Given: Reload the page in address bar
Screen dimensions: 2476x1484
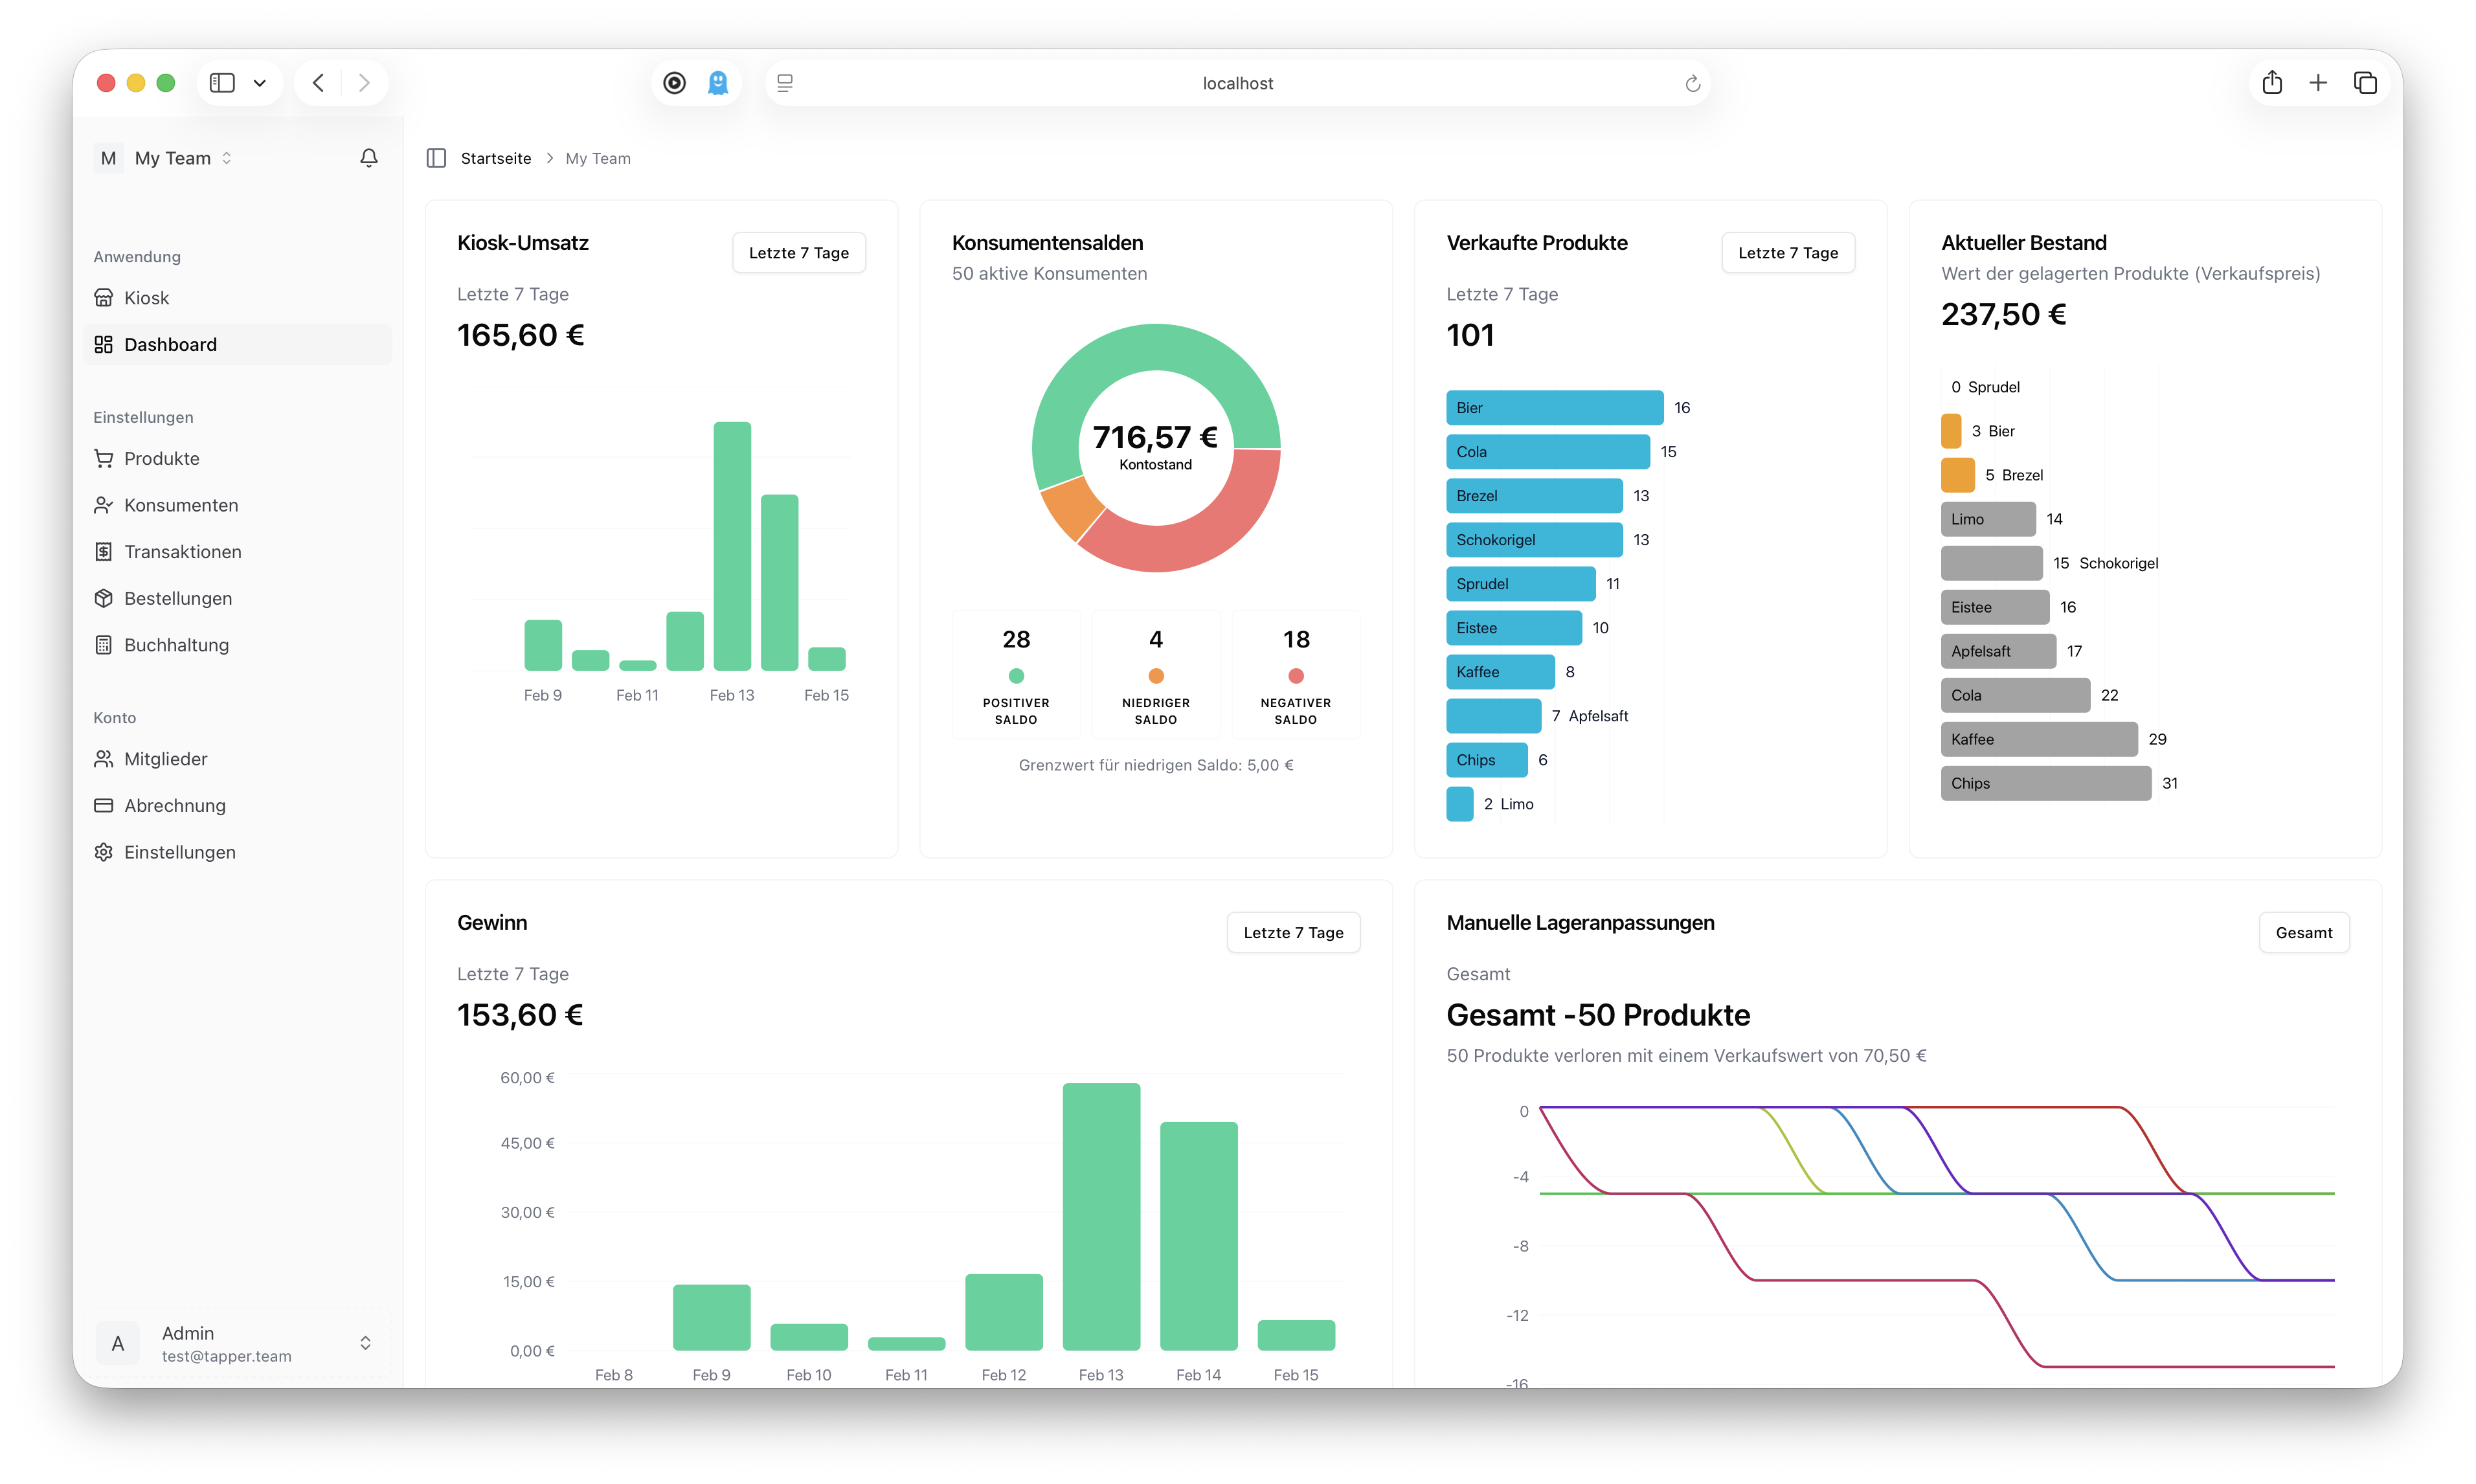Looking at the screenshot, I should [x=1692, y=83].
